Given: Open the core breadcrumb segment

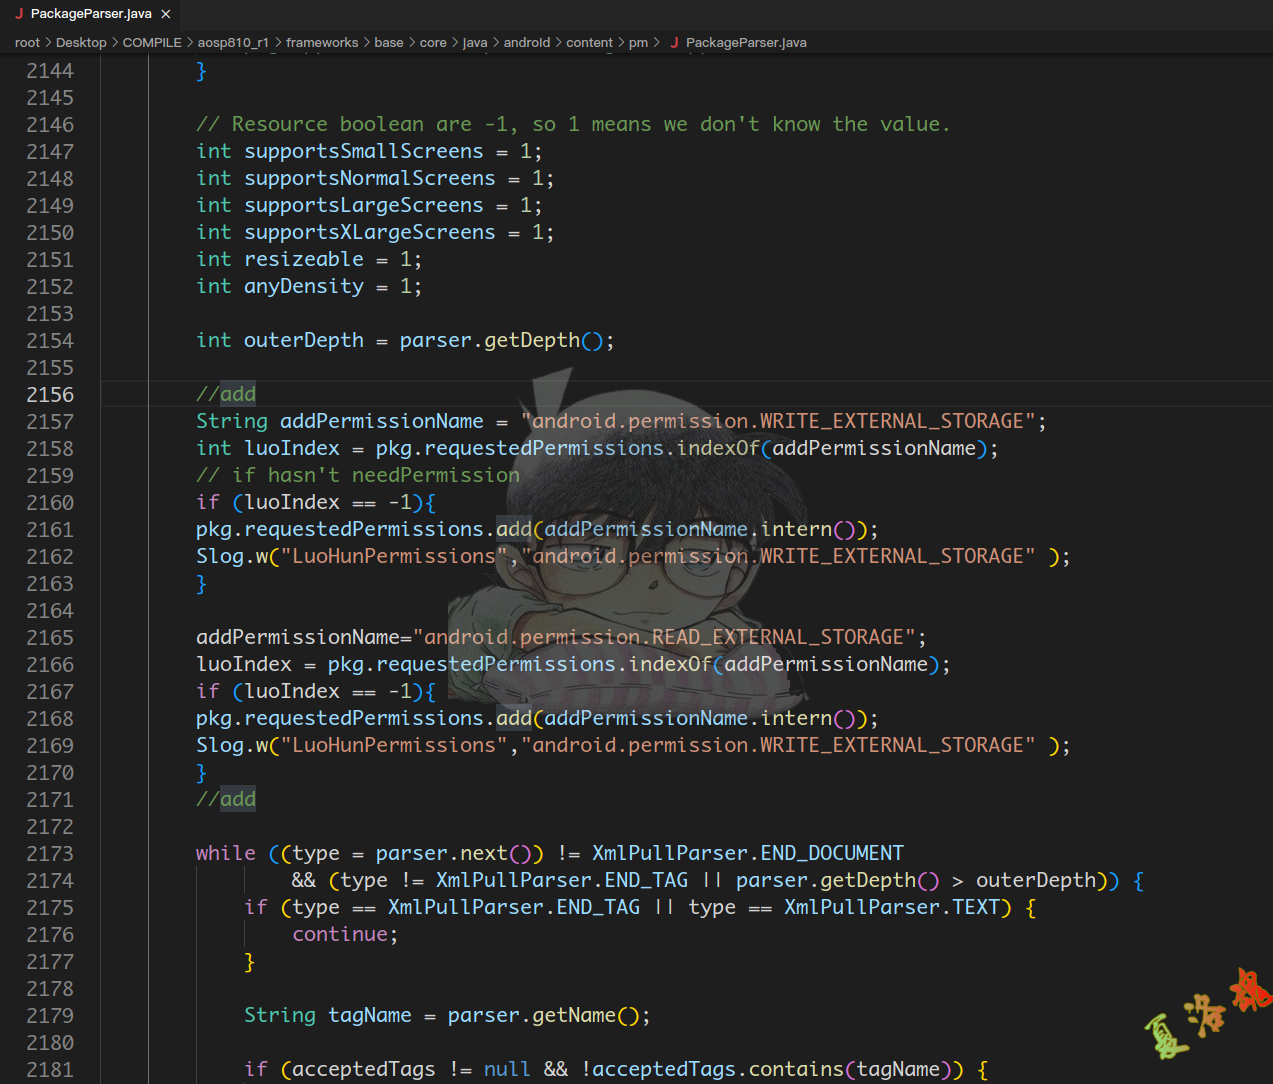Looking at the screenshot, I should tap(433, 43).
